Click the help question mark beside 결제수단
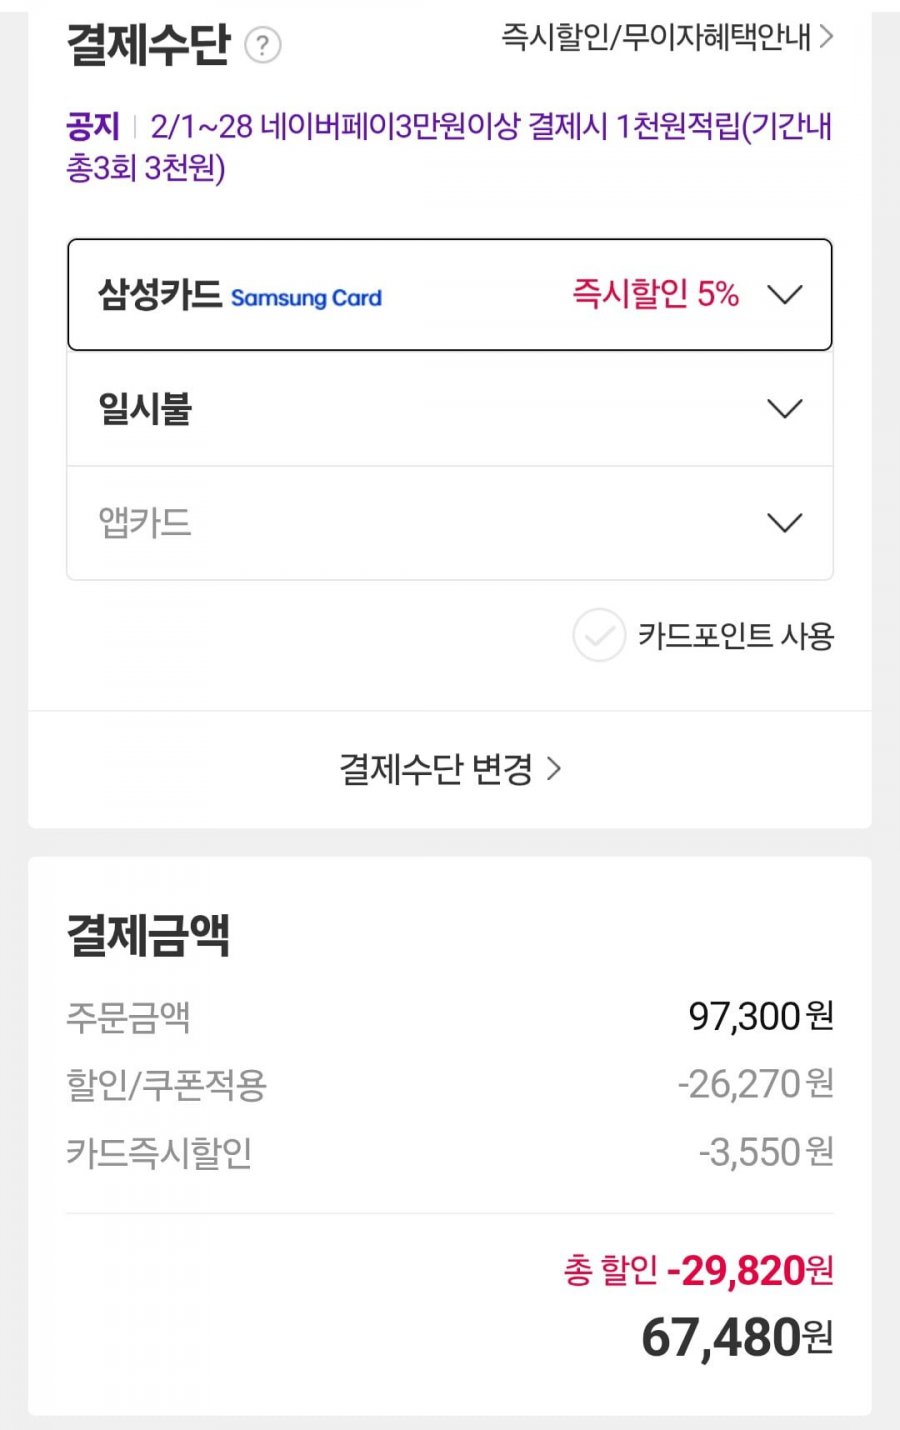Image resolution: width=900 pixels, height=1430 pixels. click(x=263, y=45)
